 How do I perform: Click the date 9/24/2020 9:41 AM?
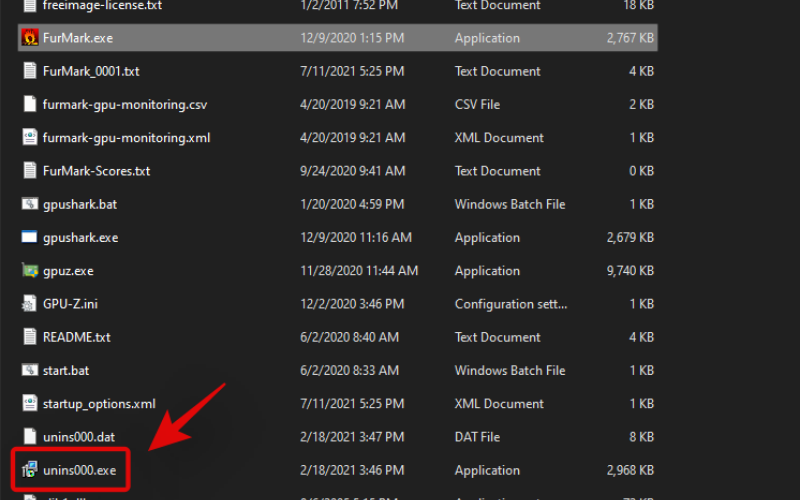click(x=353, y=171)
